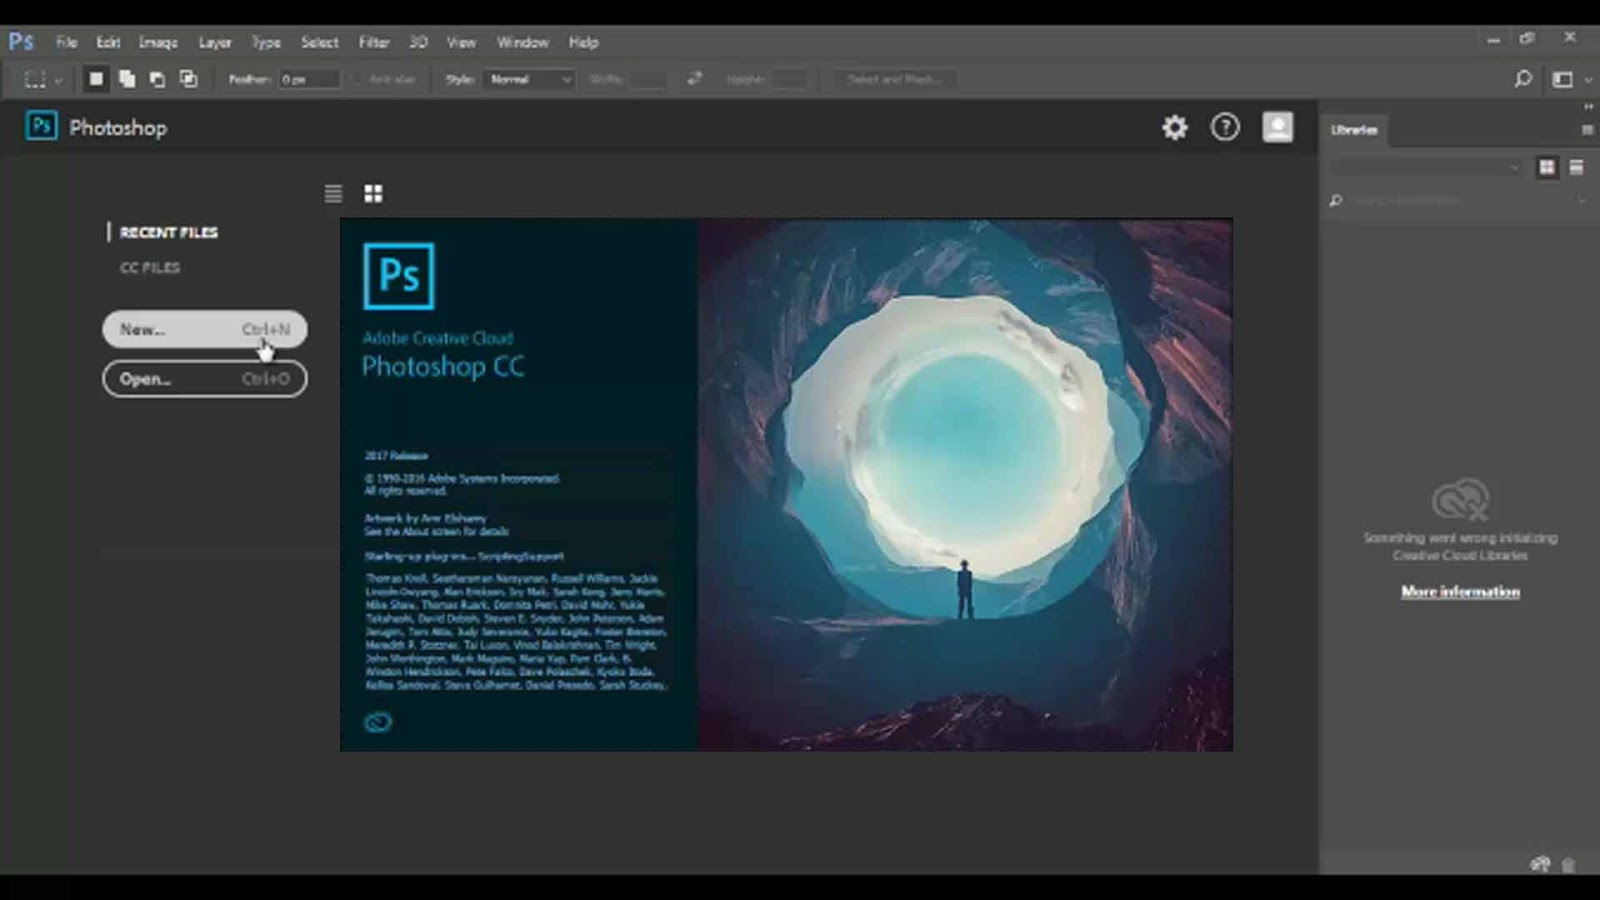Click the Libraries trash delete icon
Image resolution: width=1600 pixels, height=900 pixels.
(x=1568, y=865)
